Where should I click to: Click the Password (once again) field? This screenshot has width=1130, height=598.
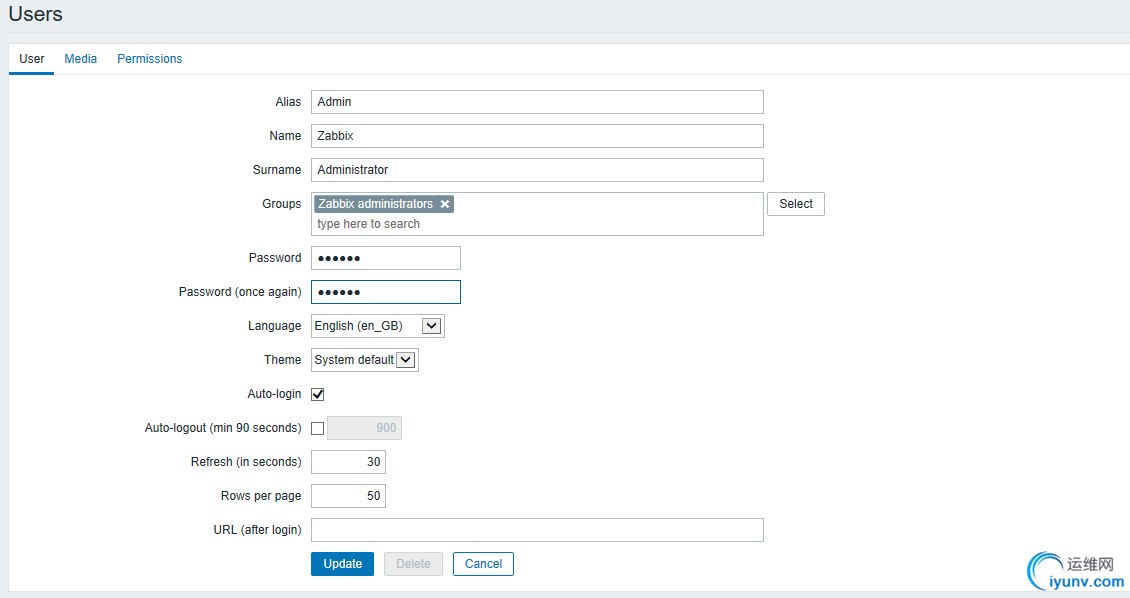coord(386,292)
